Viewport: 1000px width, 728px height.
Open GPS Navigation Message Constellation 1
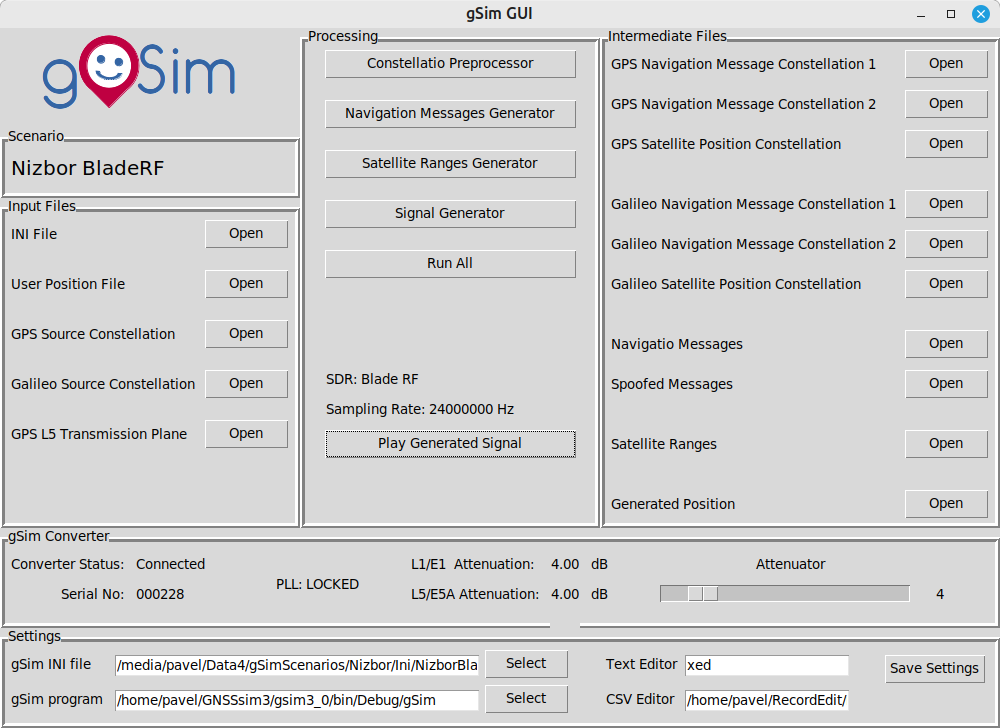(946, 64)
